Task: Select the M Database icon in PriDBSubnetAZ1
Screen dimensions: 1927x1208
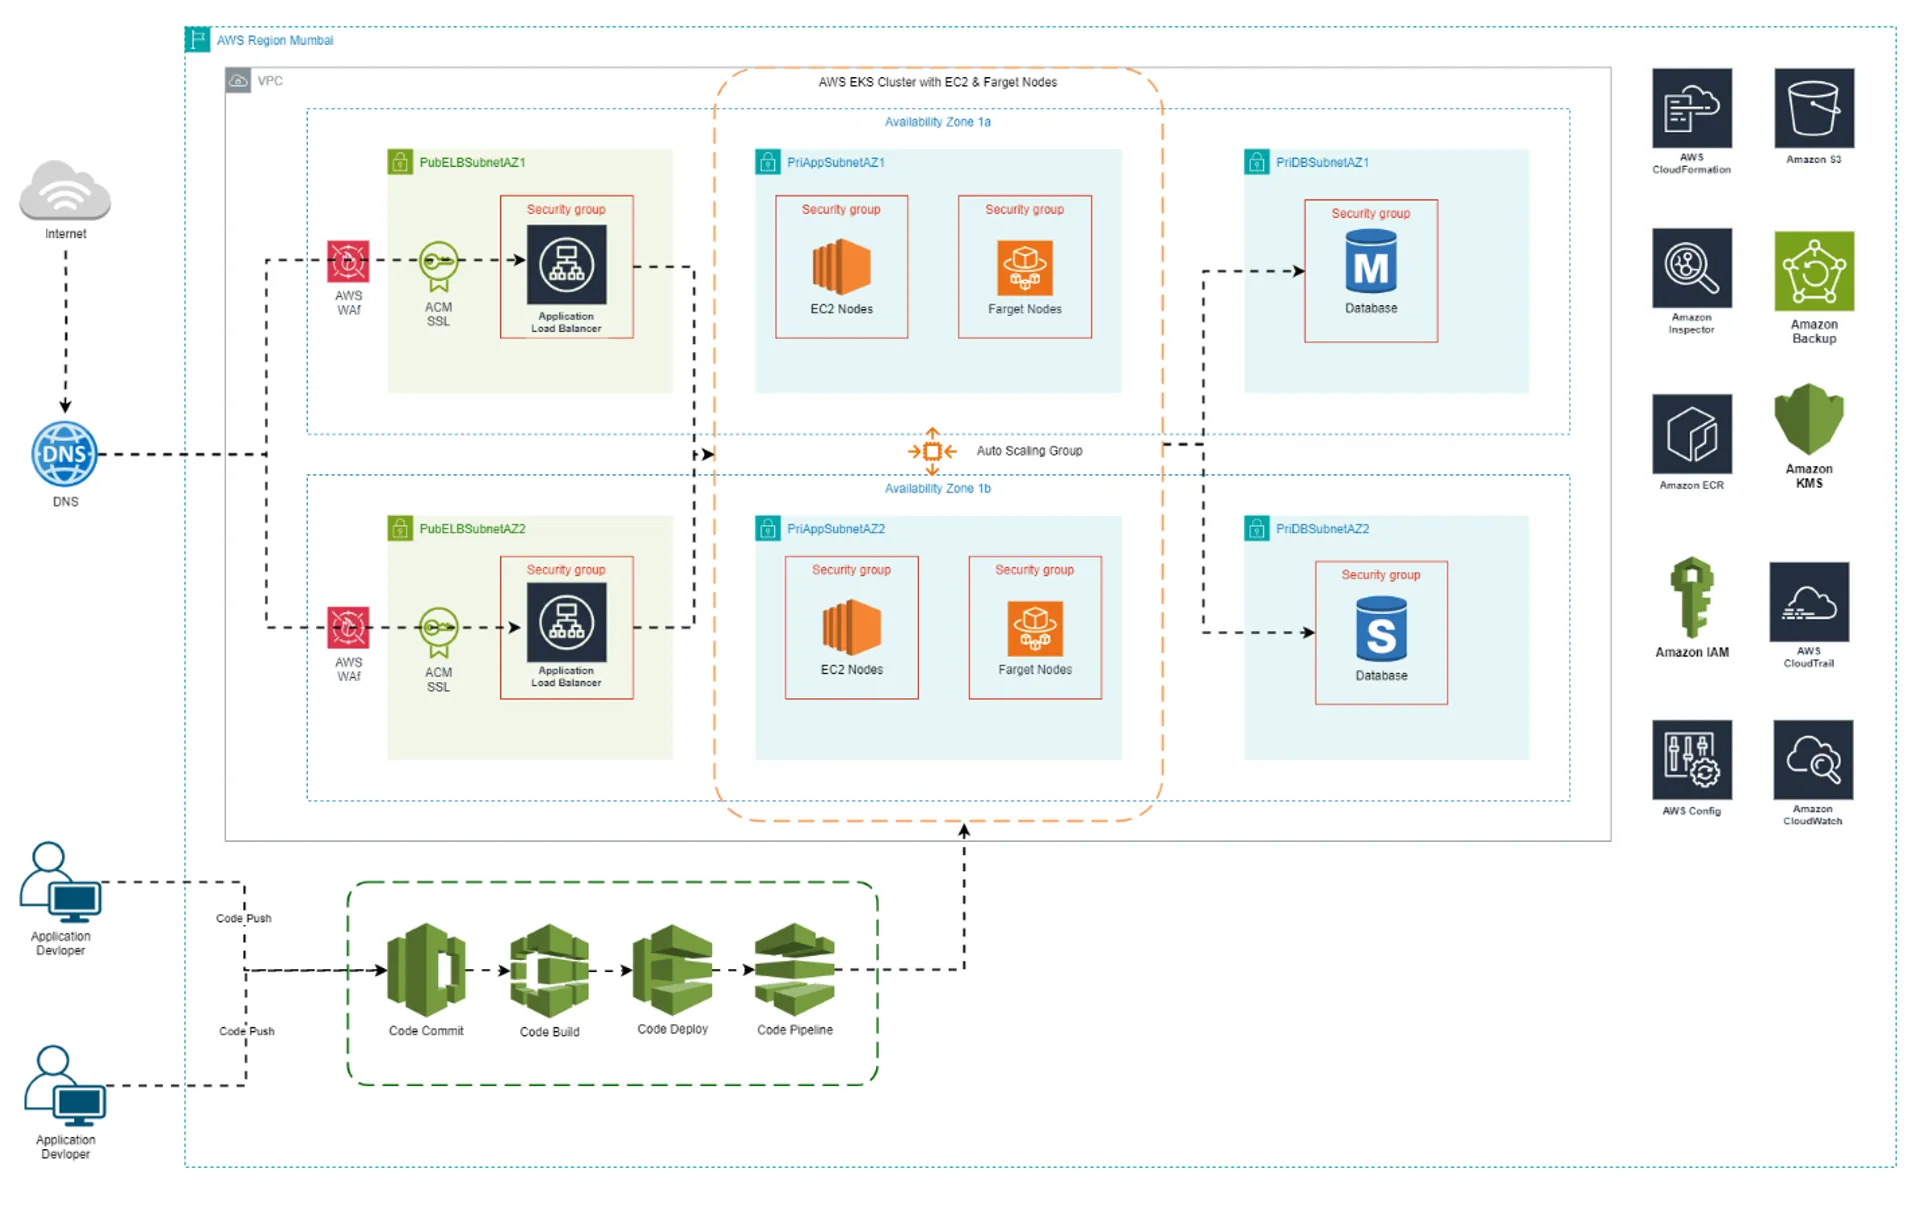Action: (1370, 262)
